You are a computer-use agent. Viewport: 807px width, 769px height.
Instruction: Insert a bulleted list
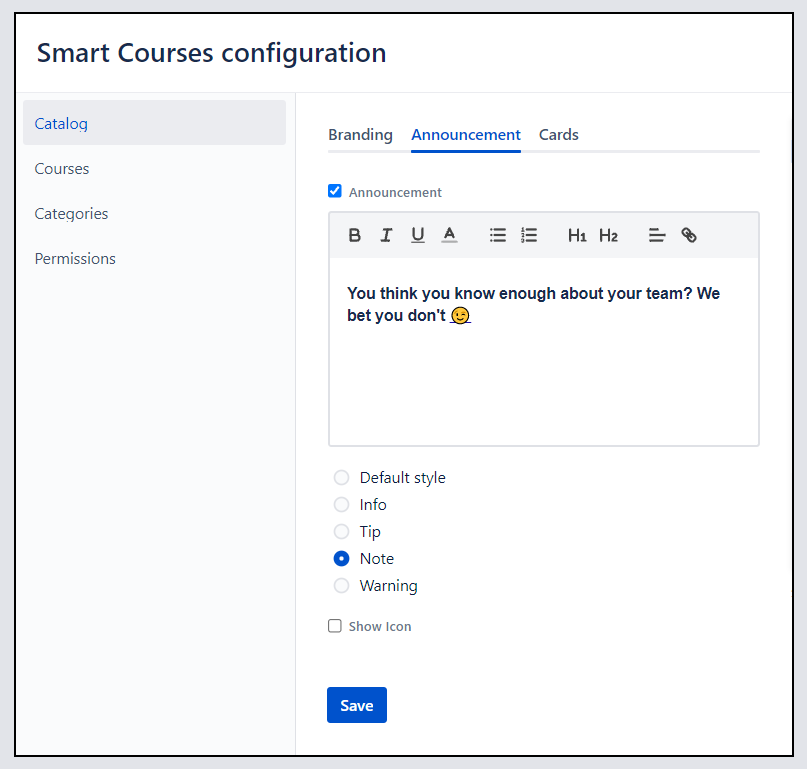[497, 235]
